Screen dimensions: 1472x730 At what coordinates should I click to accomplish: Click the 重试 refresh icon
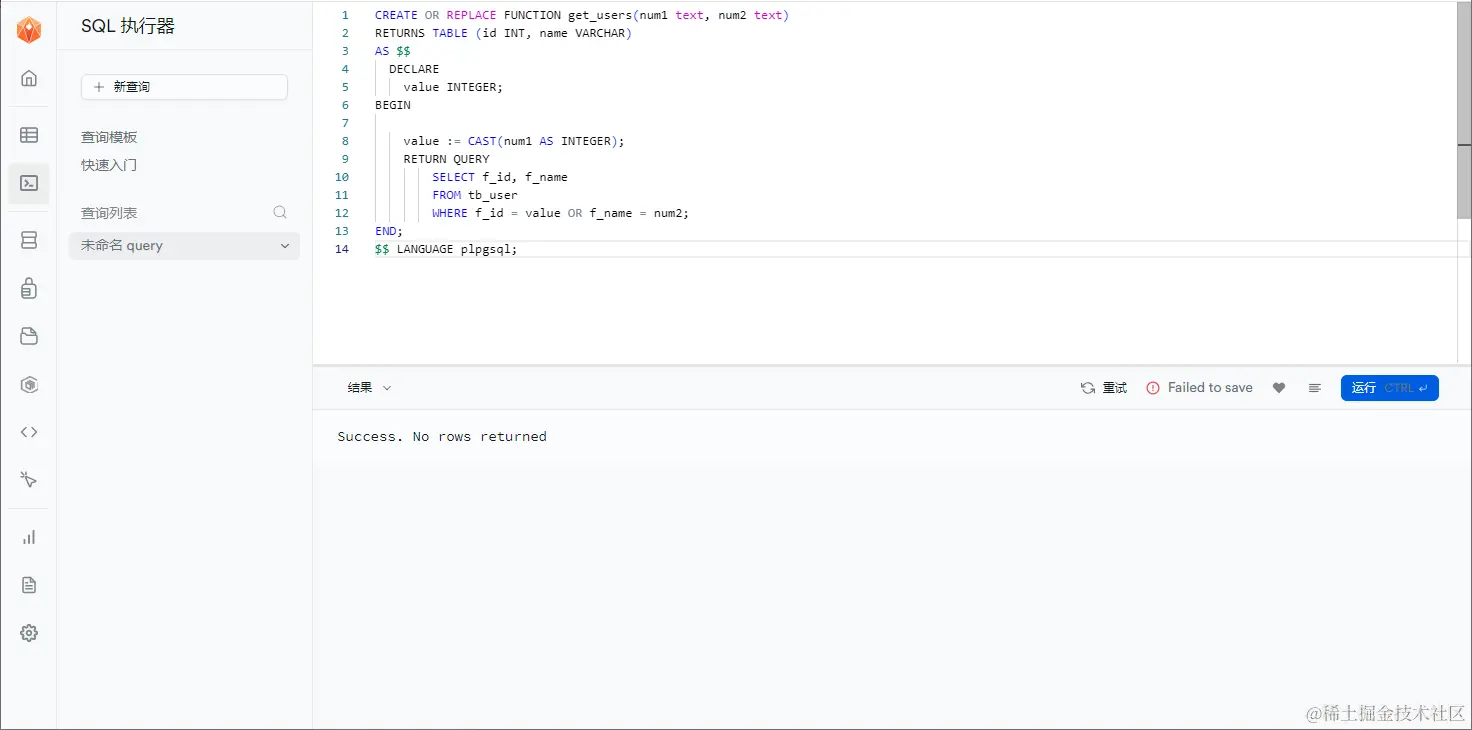[x=1088, y=388]
